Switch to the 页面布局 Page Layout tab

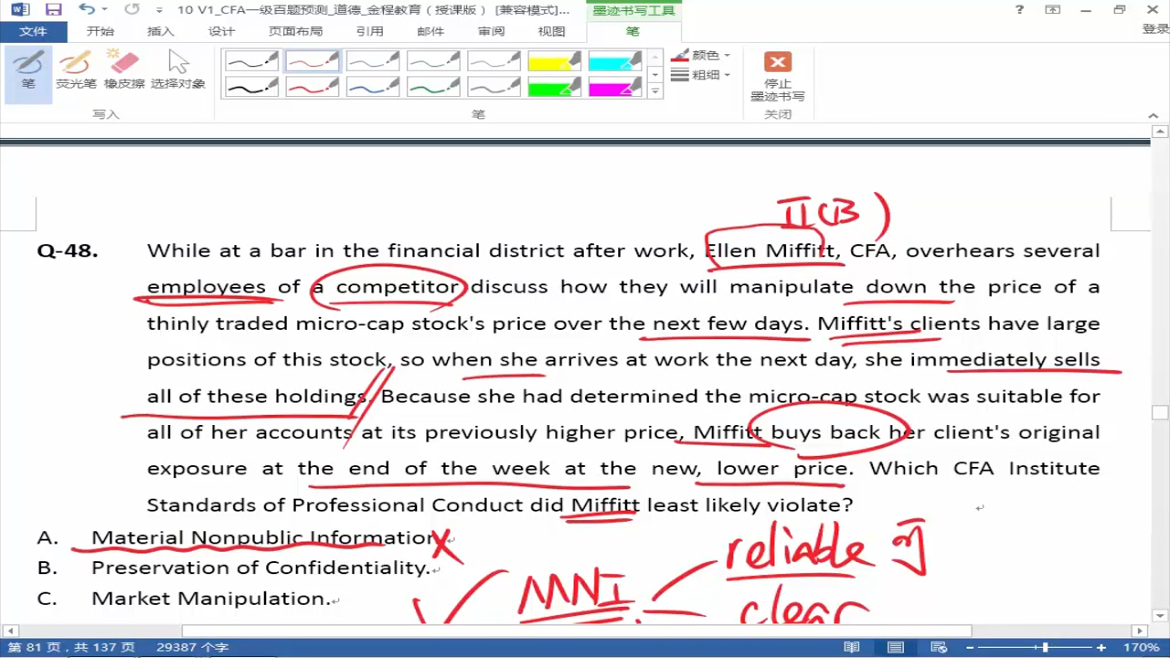point(295,31)
